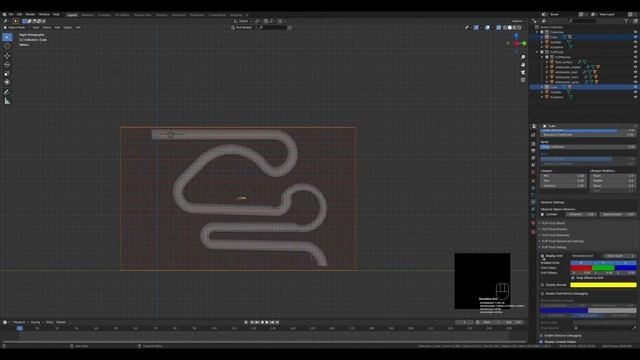The height and width of the screenshot is (360, 640).
Task: Toggle Snap Offsets to Grid checkbox
Action: click(573, 278)
